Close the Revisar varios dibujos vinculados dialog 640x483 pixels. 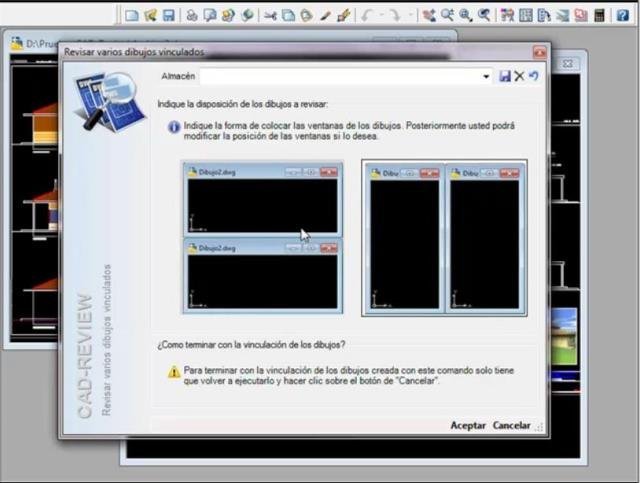pyautogui.click(x=540, y=52)
